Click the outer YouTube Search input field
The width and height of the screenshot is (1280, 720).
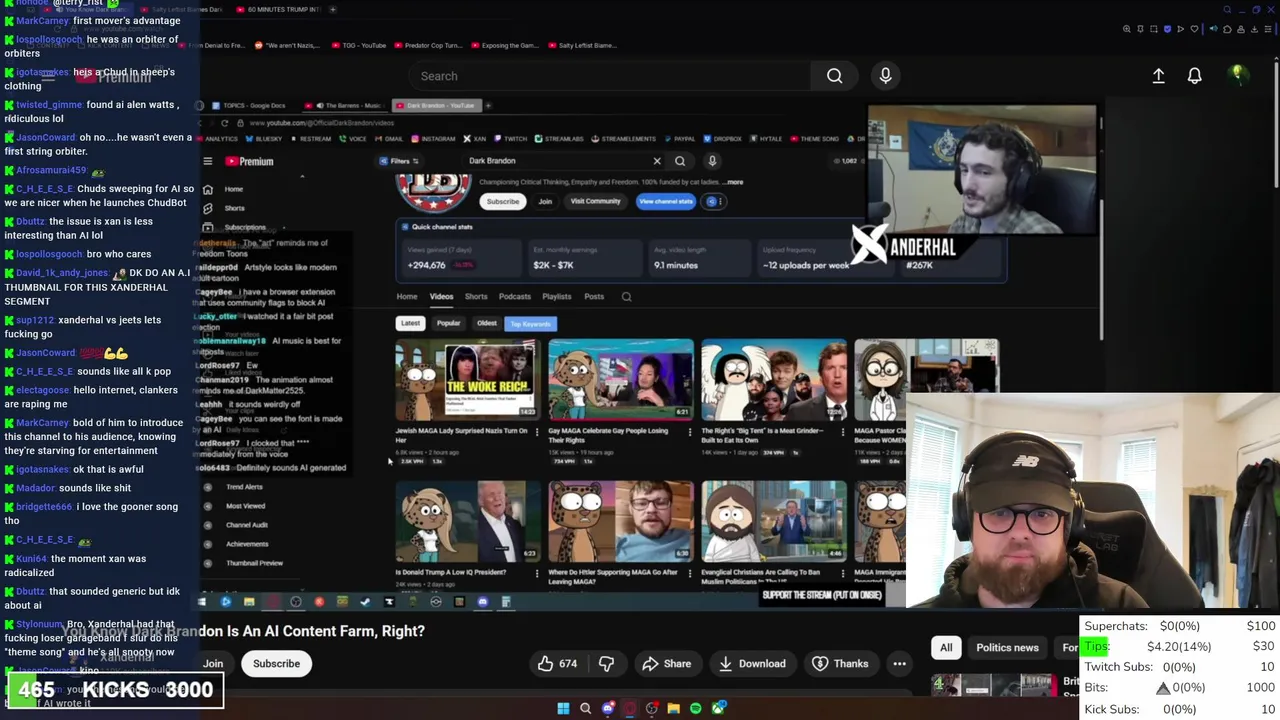click(x=610, y=76)
